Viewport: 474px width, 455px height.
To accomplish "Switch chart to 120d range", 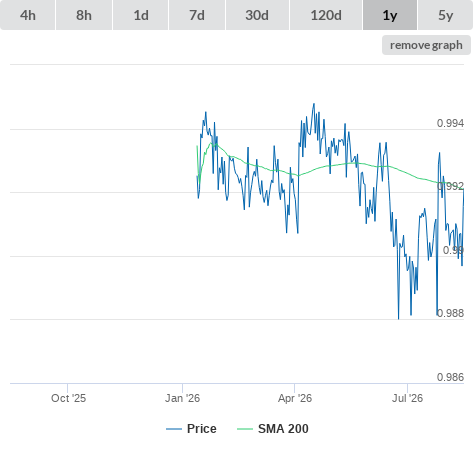I will pyautogui.click(x=326, y=15).
